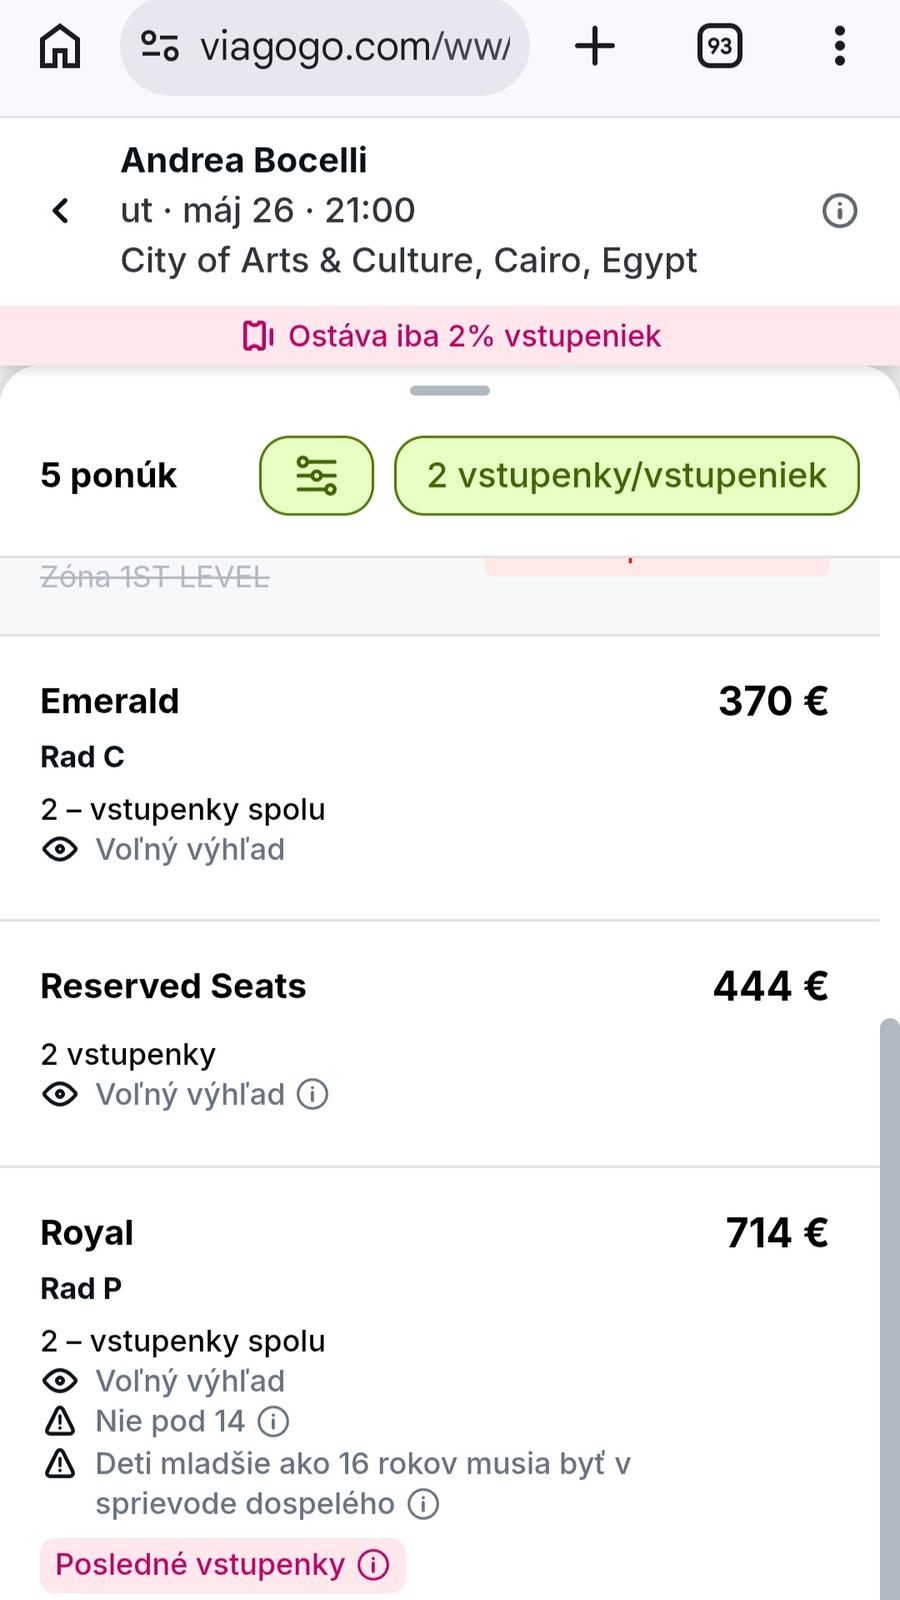Tap info icon next to Reserved Seats view

[313, 1095]
